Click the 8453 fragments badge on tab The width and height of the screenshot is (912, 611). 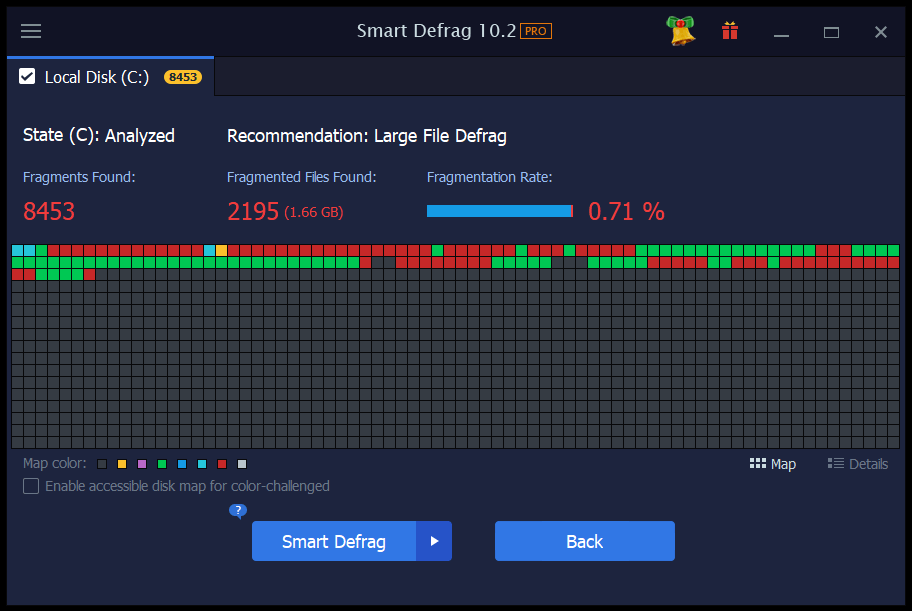point(183,77)
